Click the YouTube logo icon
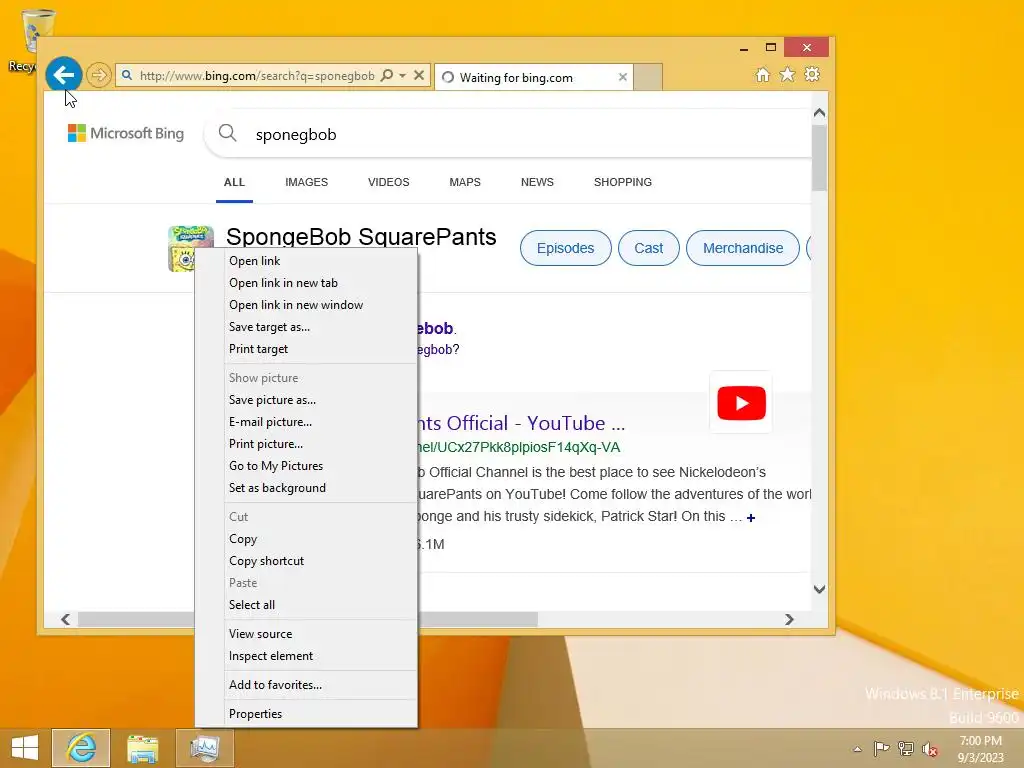 (741, 403)
